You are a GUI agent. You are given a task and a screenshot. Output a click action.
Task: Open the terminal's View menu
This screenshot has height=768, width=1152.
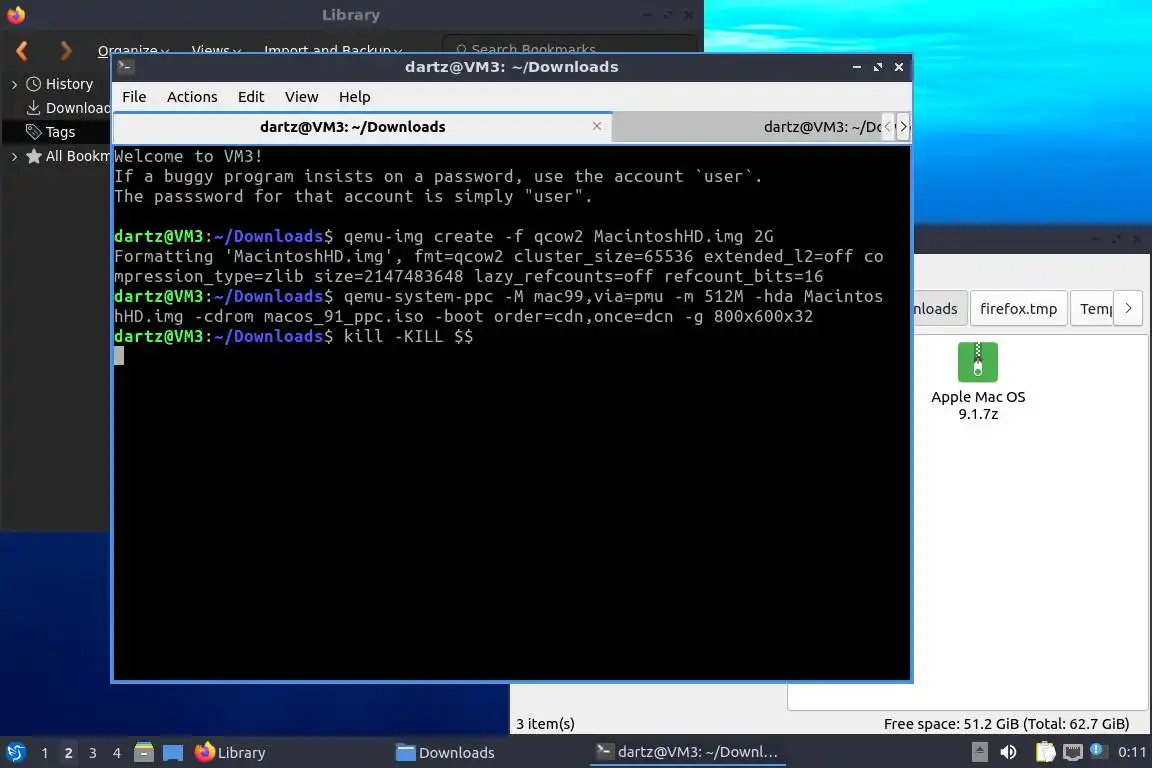(x=301, y=97)
